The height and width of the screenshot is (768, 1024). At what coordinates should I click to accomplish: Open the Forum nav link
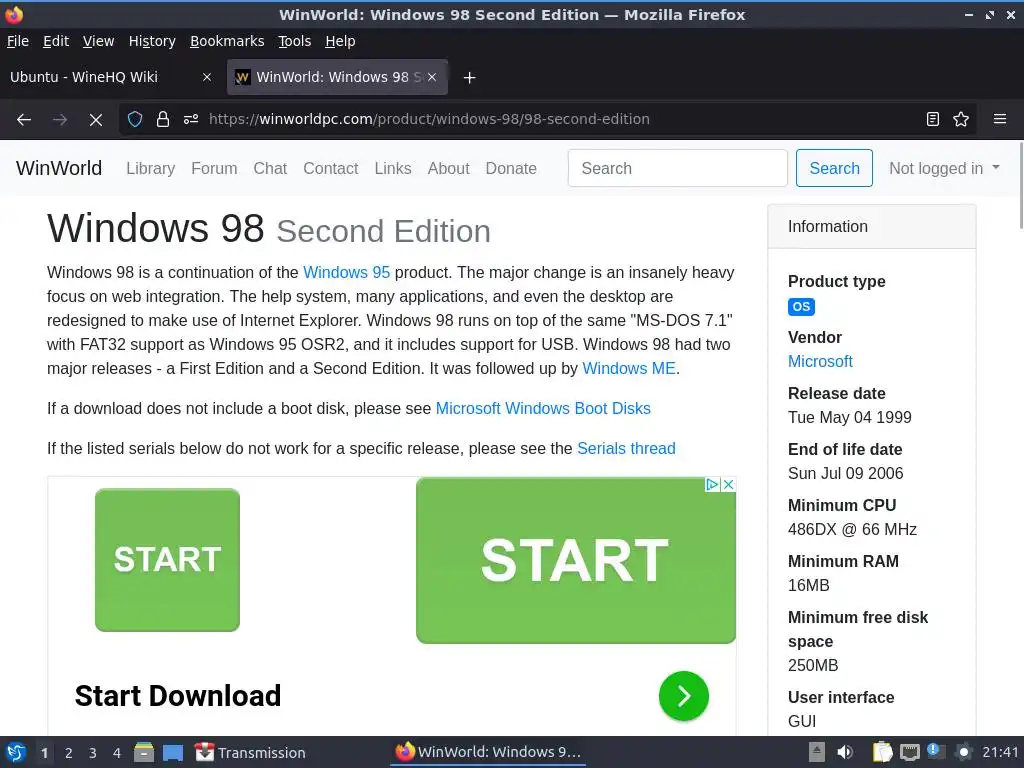coord(214,168)
